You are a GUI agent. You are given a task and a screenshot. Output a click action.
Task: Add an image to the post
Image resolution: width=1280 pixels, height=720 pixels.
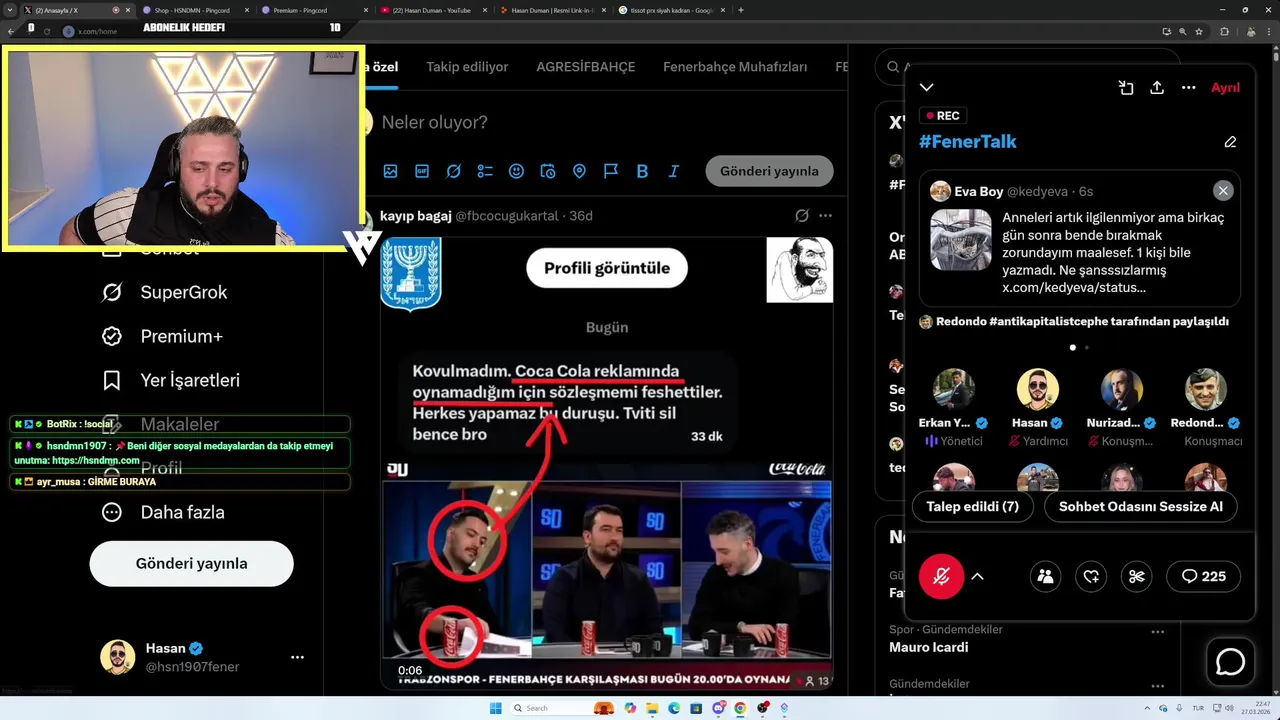(390, 171)
